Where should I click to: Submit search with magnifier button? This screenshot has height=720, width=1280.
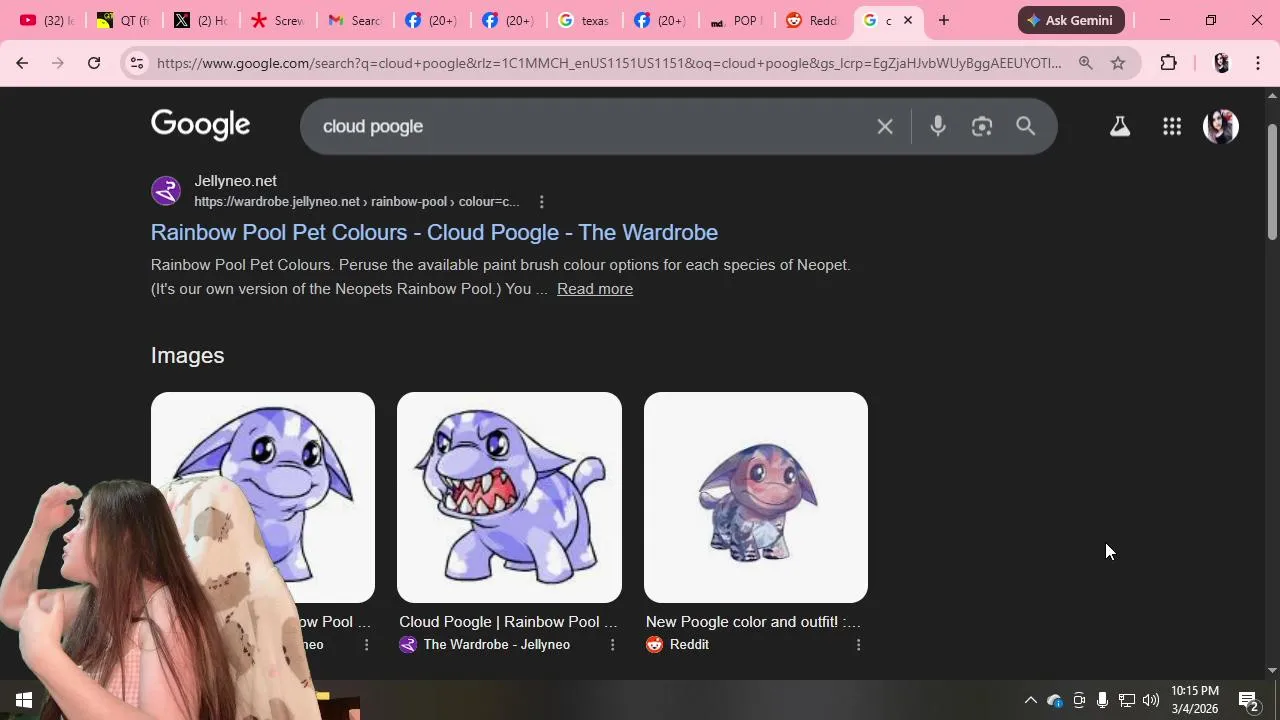coord(1026,126)
